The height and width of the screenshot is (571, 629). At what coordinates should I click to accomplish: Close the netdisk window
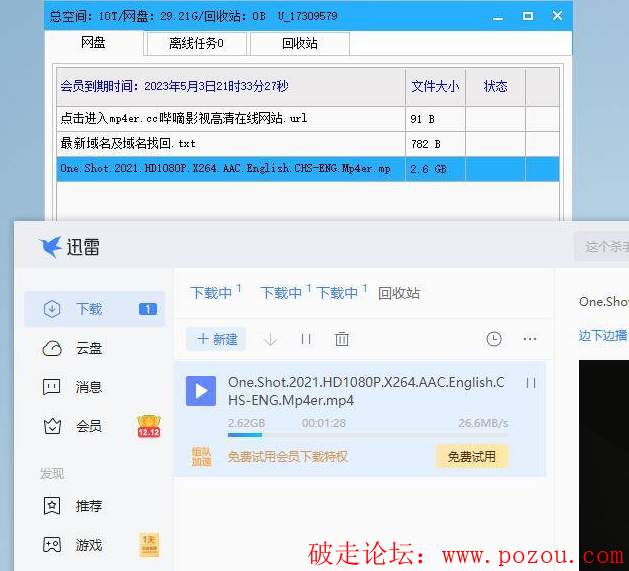click(557, 16)
